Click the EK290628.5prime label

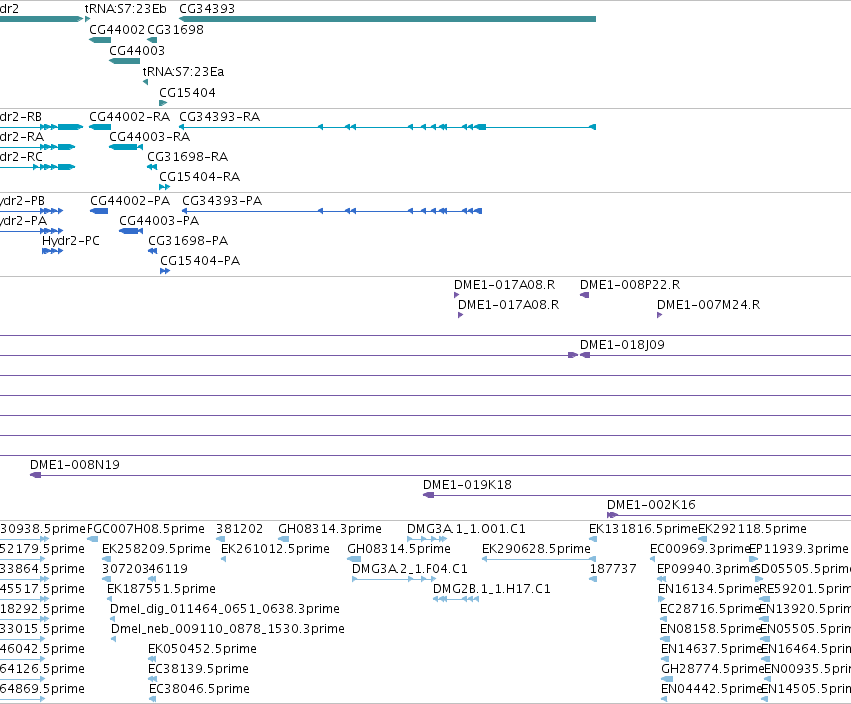[x=536, y=549]
